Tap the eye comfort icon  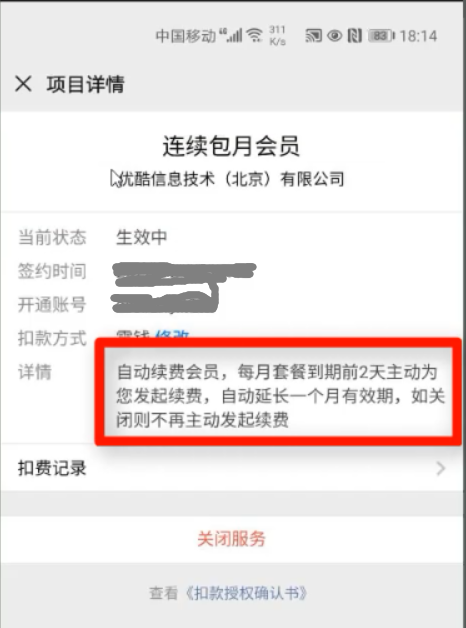coord(335,36)
